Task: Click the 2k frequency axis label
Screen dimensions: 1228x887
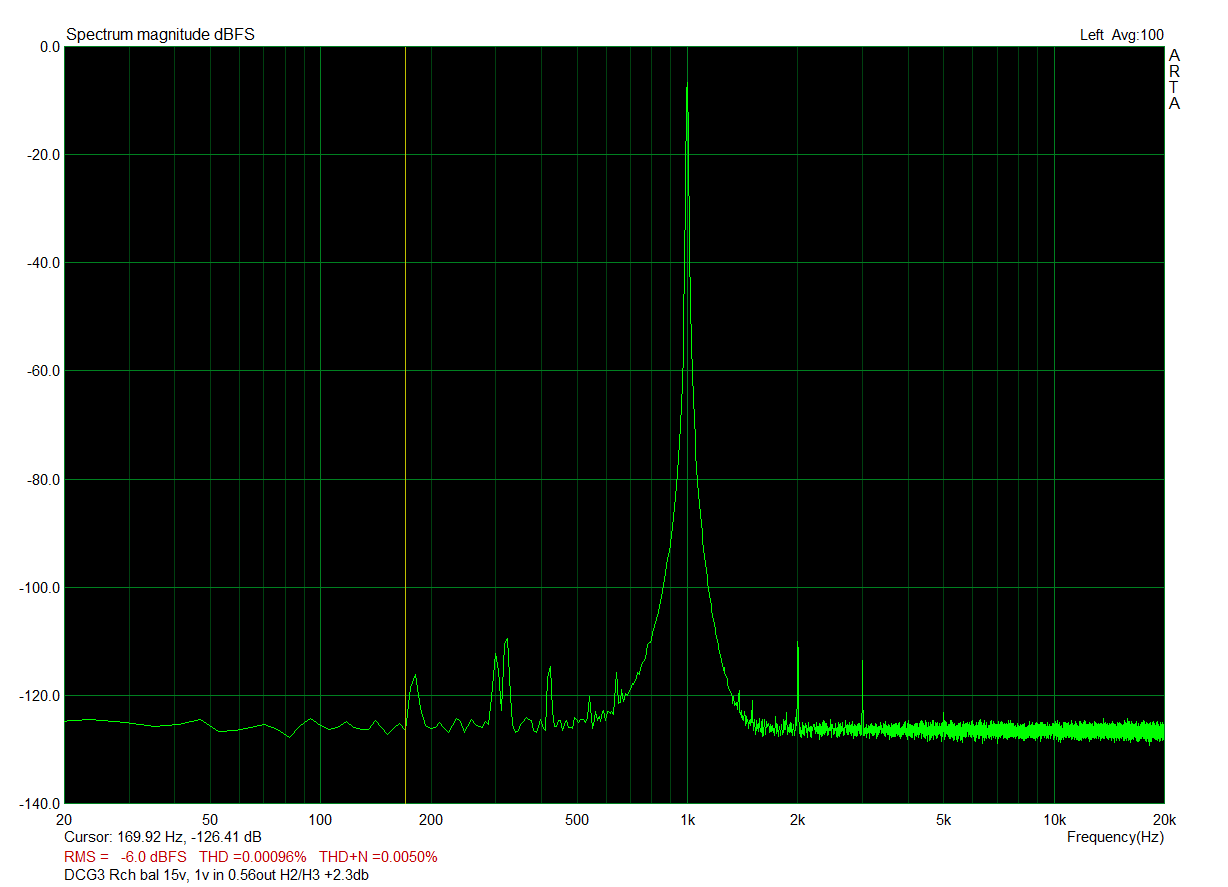Action: pos(797,820)
